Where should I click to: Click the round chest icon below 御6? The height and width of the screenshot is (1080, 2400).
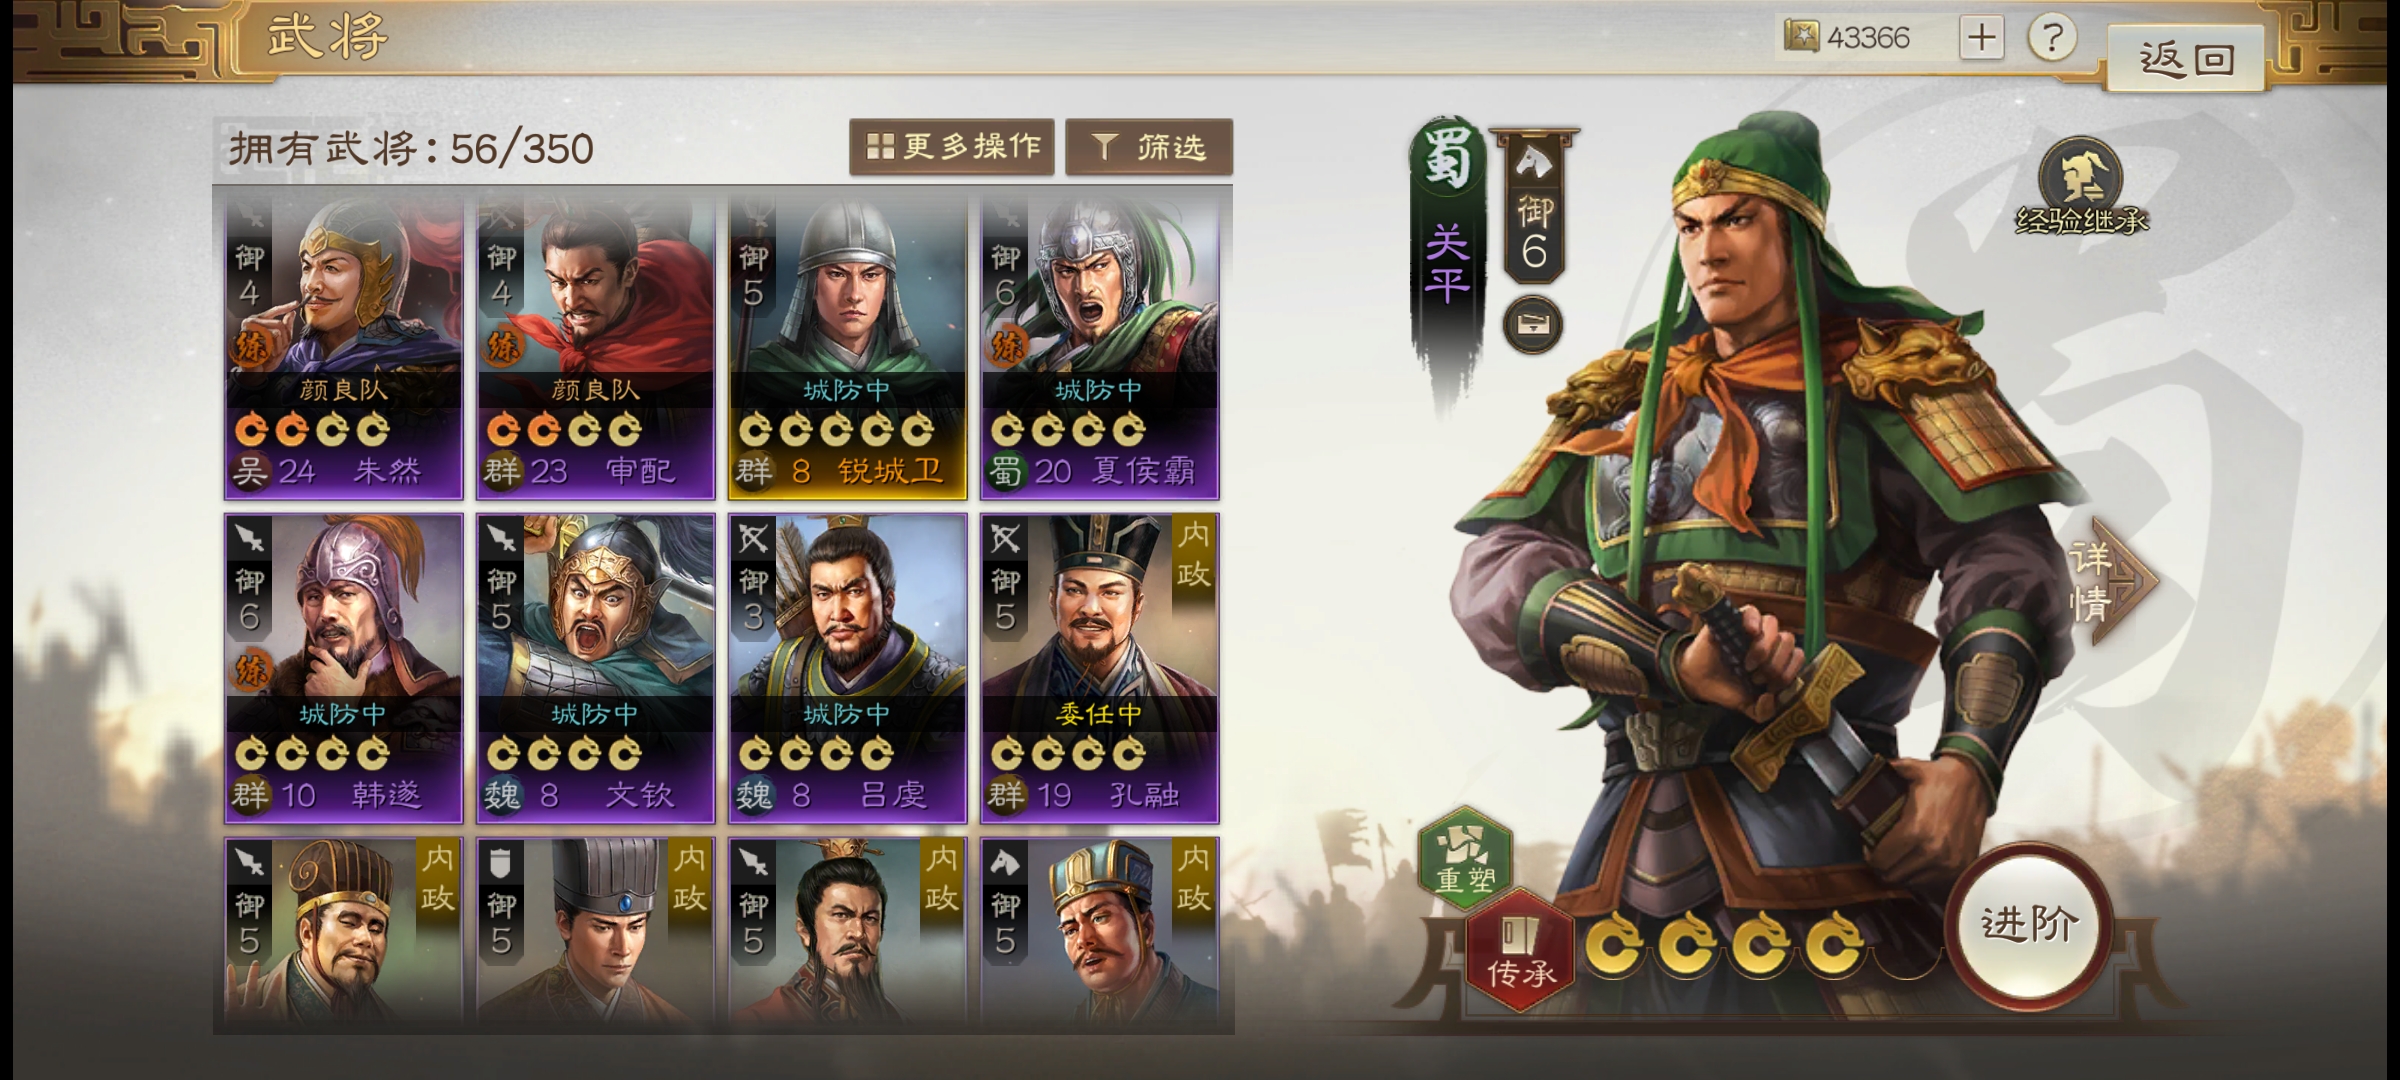(1533, 324)
